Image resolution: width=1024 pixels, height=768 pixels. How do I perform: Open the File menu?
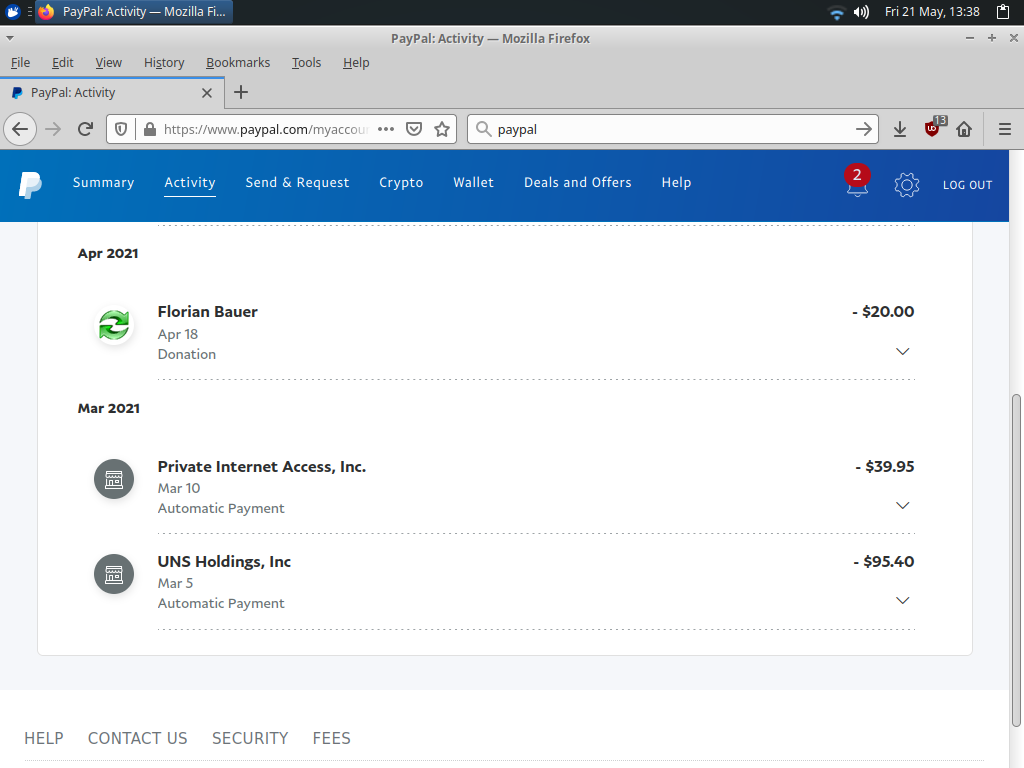click(20, 63)
